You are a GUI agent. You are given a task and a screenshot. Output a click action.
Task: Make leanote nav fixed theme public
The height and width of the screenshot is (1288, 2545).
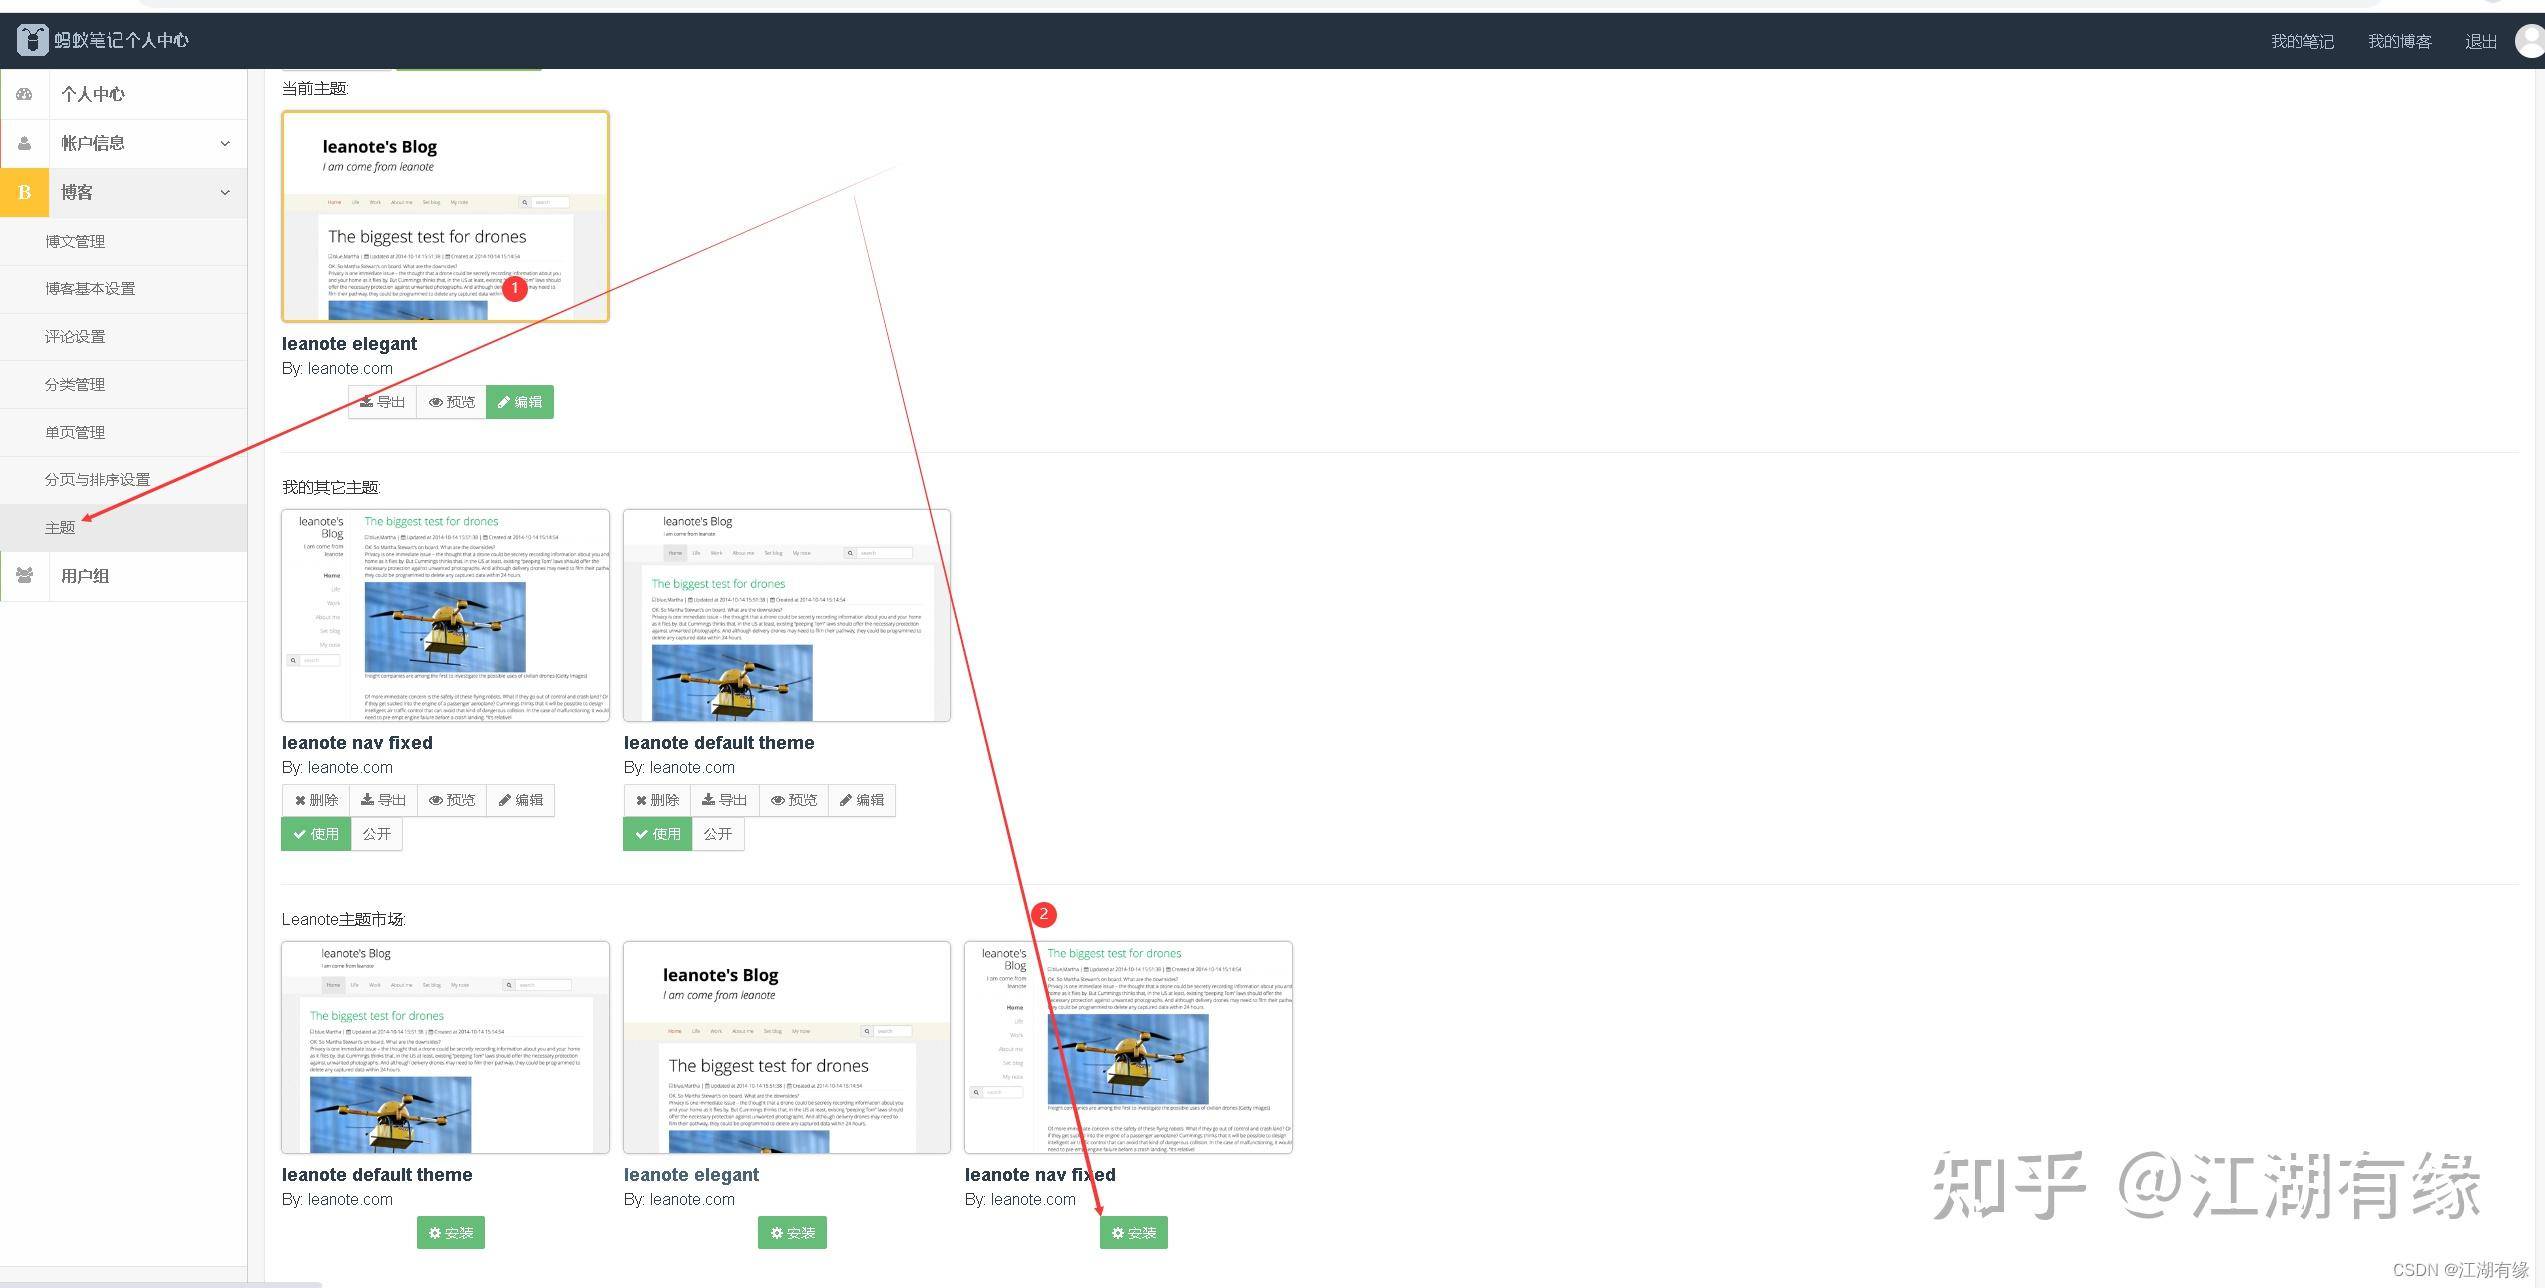click(377, 834)
